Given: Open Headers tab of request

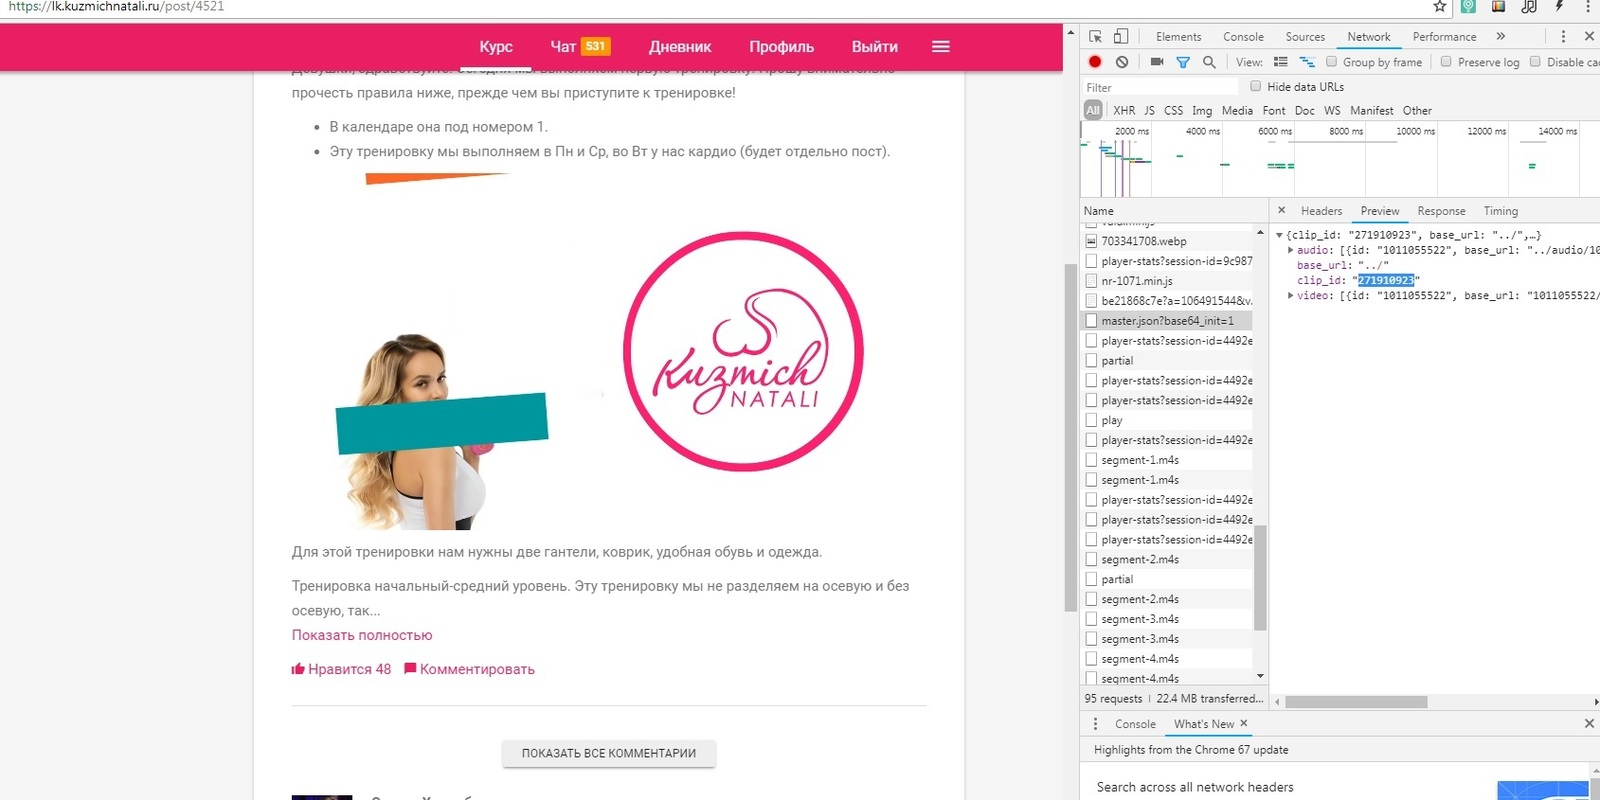Looking at the screenshot, I should (1321, 211).
